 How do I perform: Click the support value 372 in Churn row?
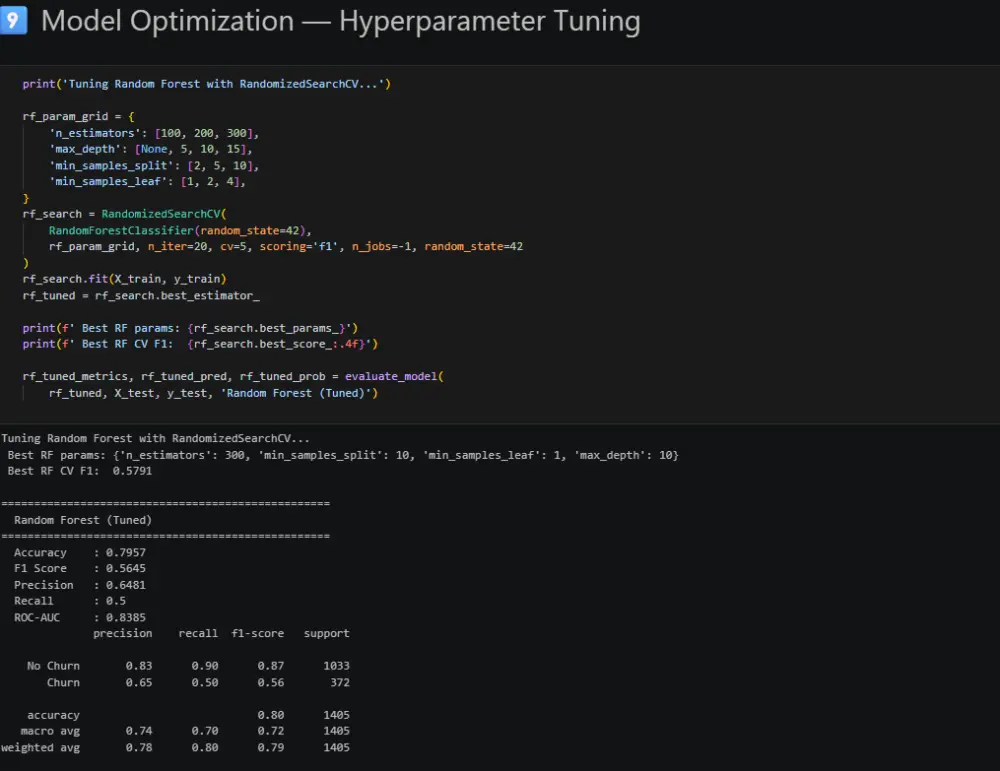[x=339, y=683]
